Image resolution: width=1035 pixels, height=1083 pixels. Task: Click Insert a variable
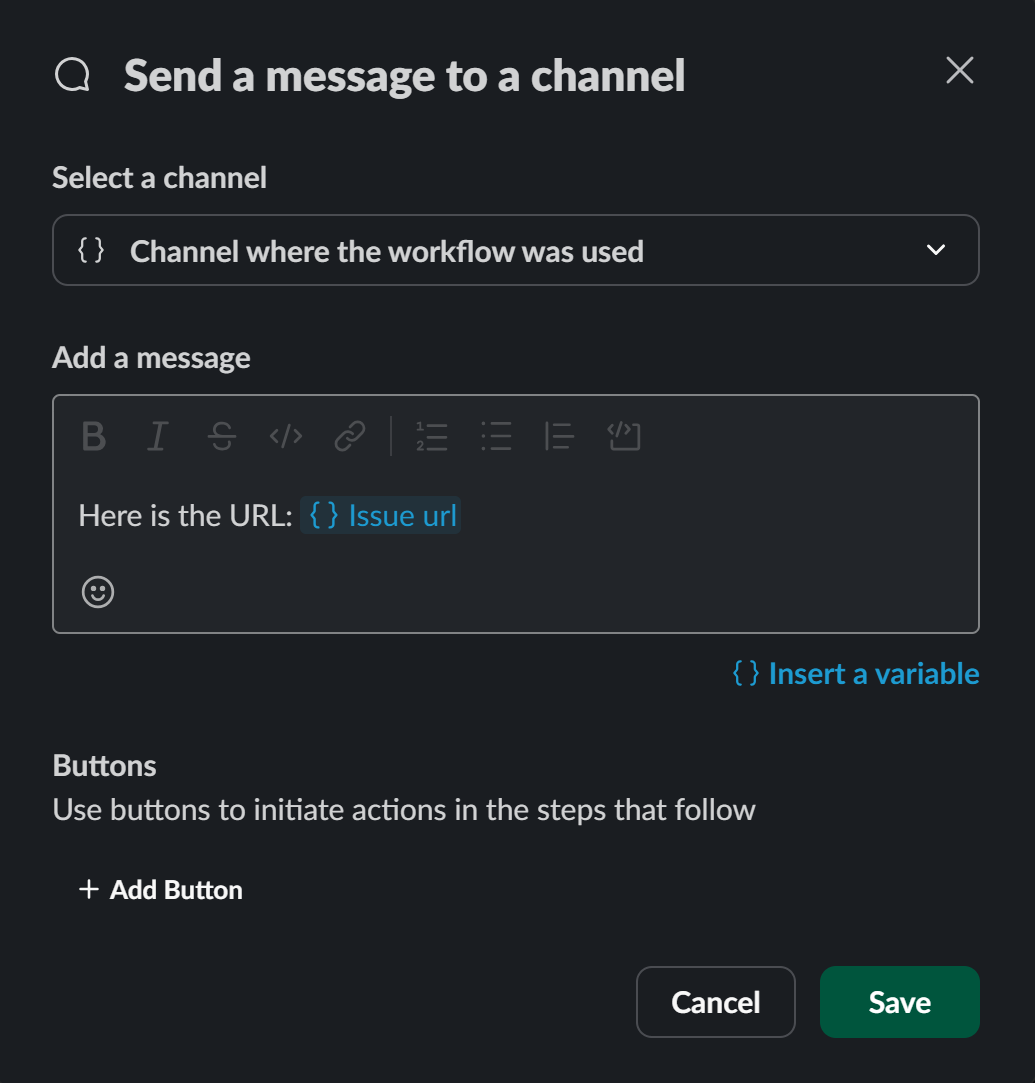tap(855, 673)
